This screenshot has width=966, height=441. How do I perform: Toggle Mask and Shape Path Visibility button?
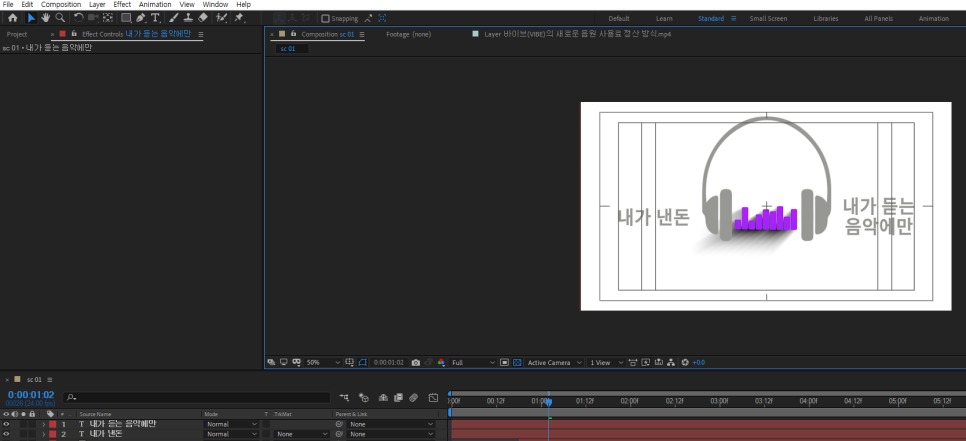[362, 363]
